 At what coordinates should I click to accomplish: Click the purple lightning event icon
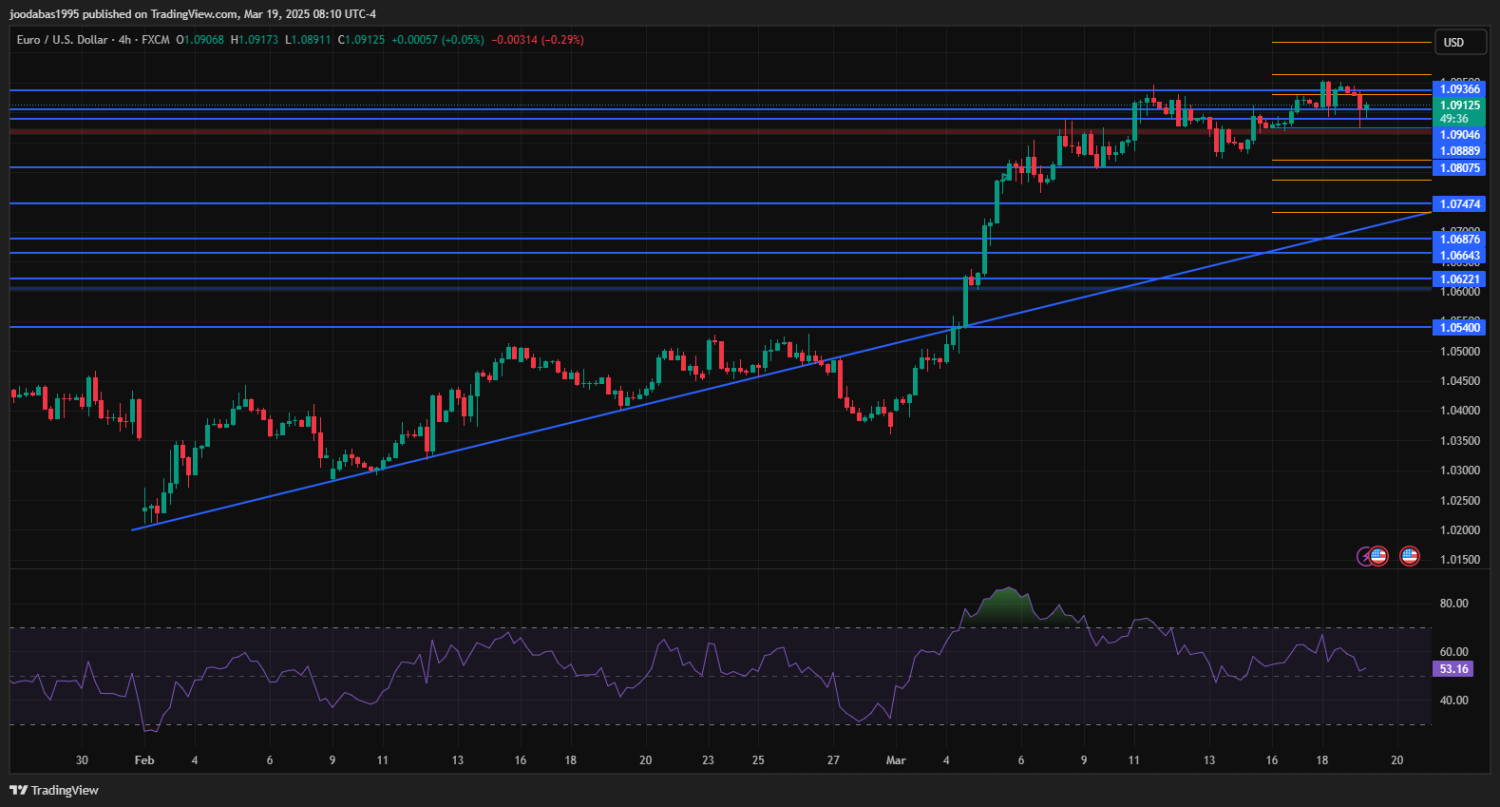coord(1364,555)
